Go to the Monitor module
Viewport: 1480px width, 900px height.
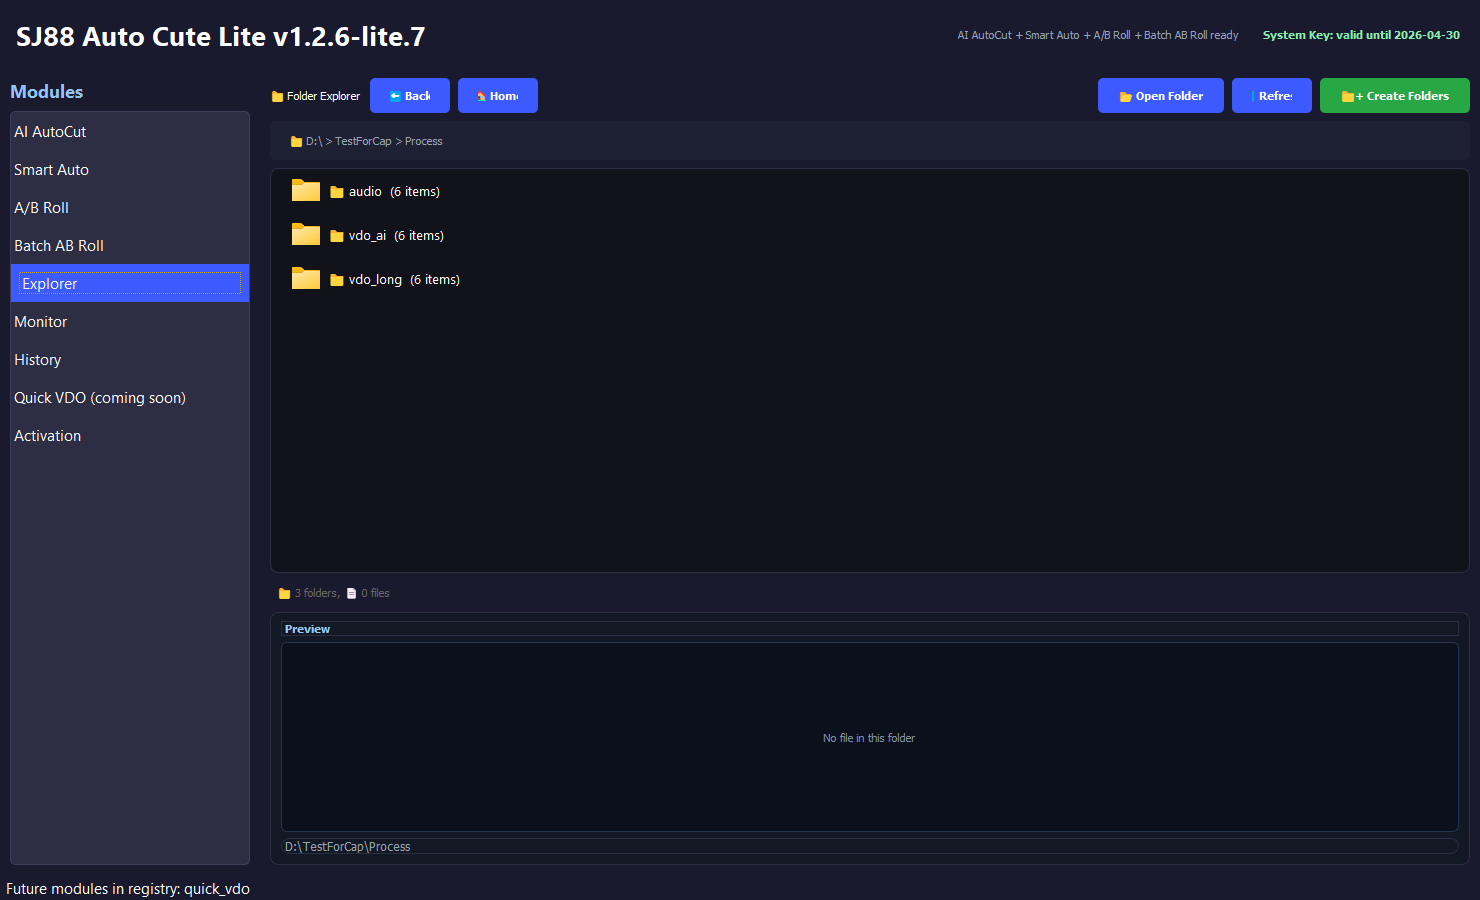click(x=41, y=322)
